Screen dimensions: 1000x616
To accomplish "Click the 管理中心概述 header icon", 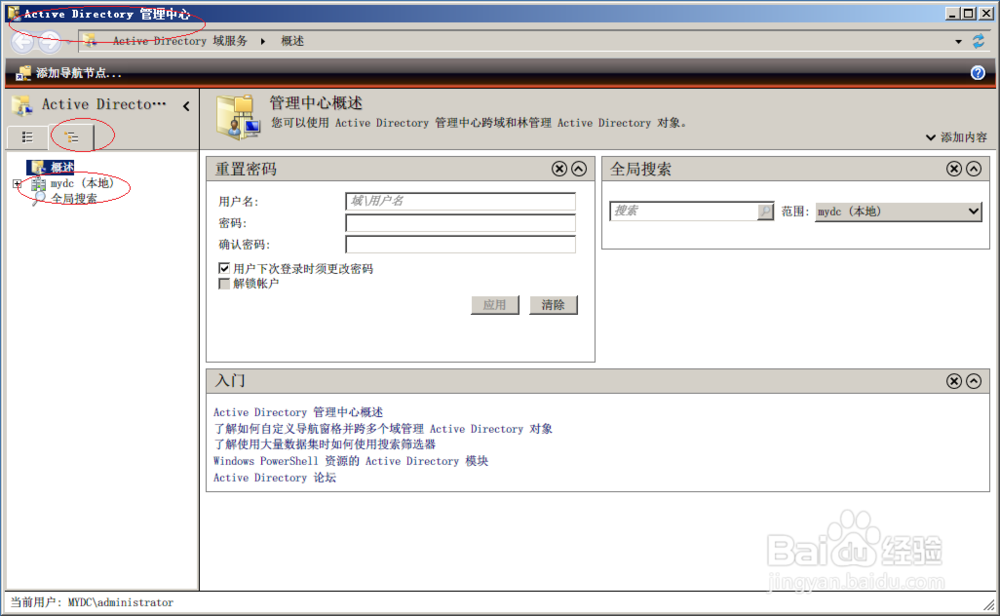I will (238, 117).
